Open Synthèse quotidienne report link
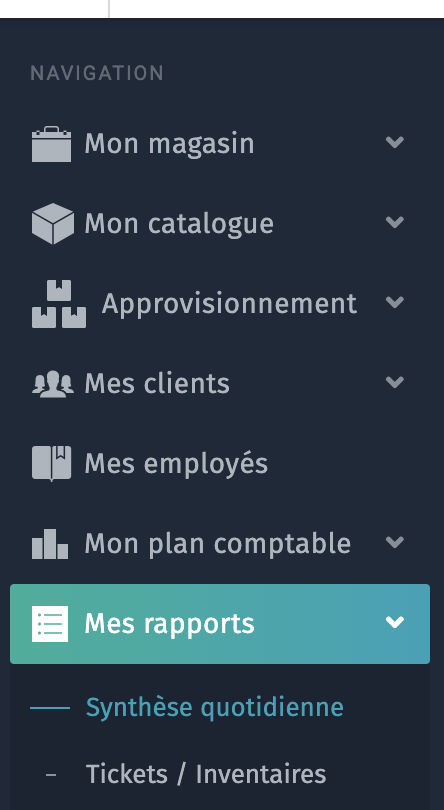Image resolution: width=444 pixels, height=810 pixels. coord(215,707)
